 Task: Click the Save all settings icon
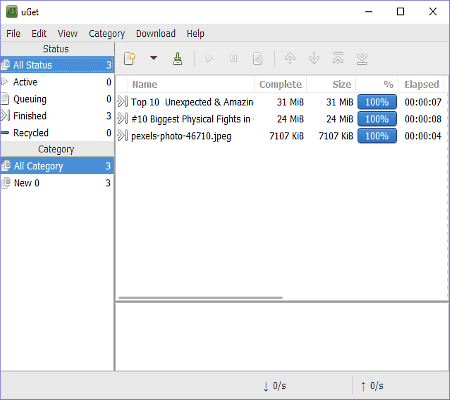coord(177,59)
